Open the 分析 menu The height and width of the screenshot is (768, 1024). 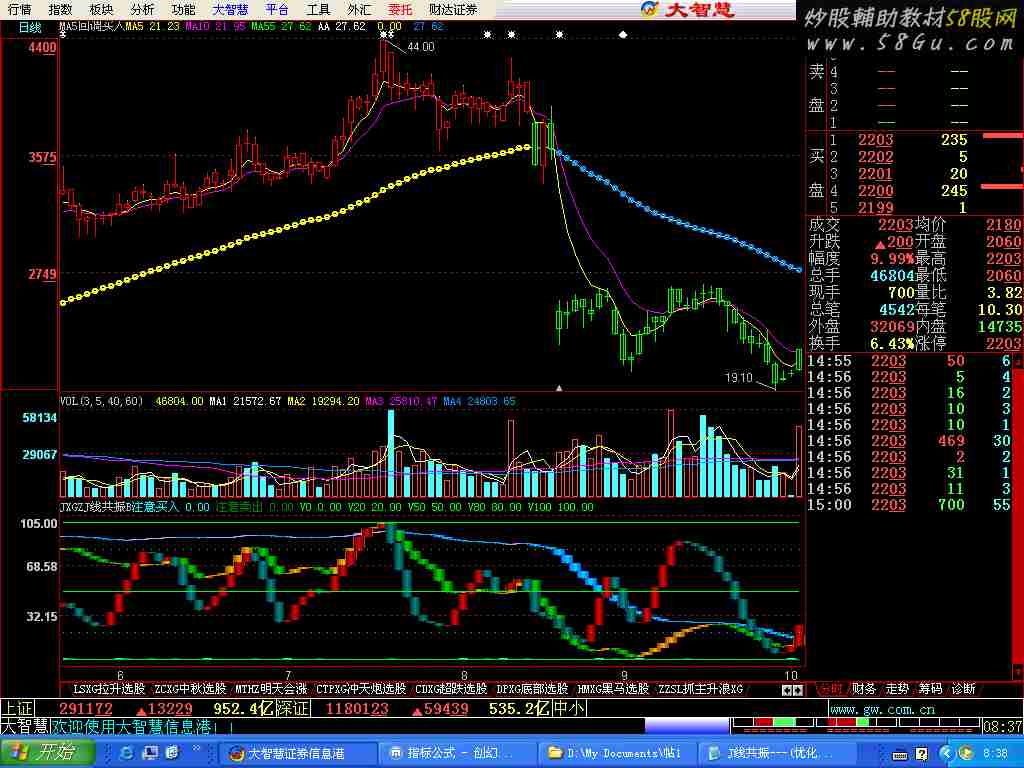click(142, 9)
